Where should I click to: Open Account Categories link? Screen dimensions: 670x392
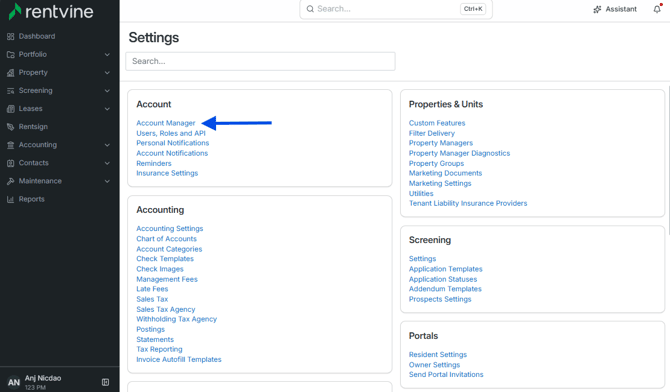click(x=169, y=249)
